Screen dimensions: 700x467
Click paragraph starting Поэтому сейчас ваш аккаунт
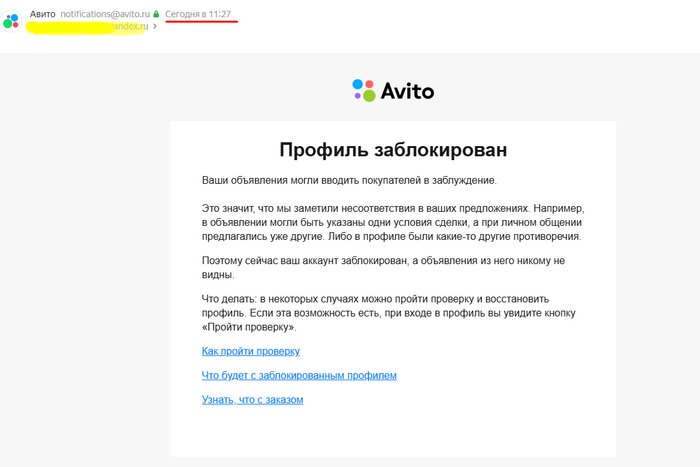(383, 267)
